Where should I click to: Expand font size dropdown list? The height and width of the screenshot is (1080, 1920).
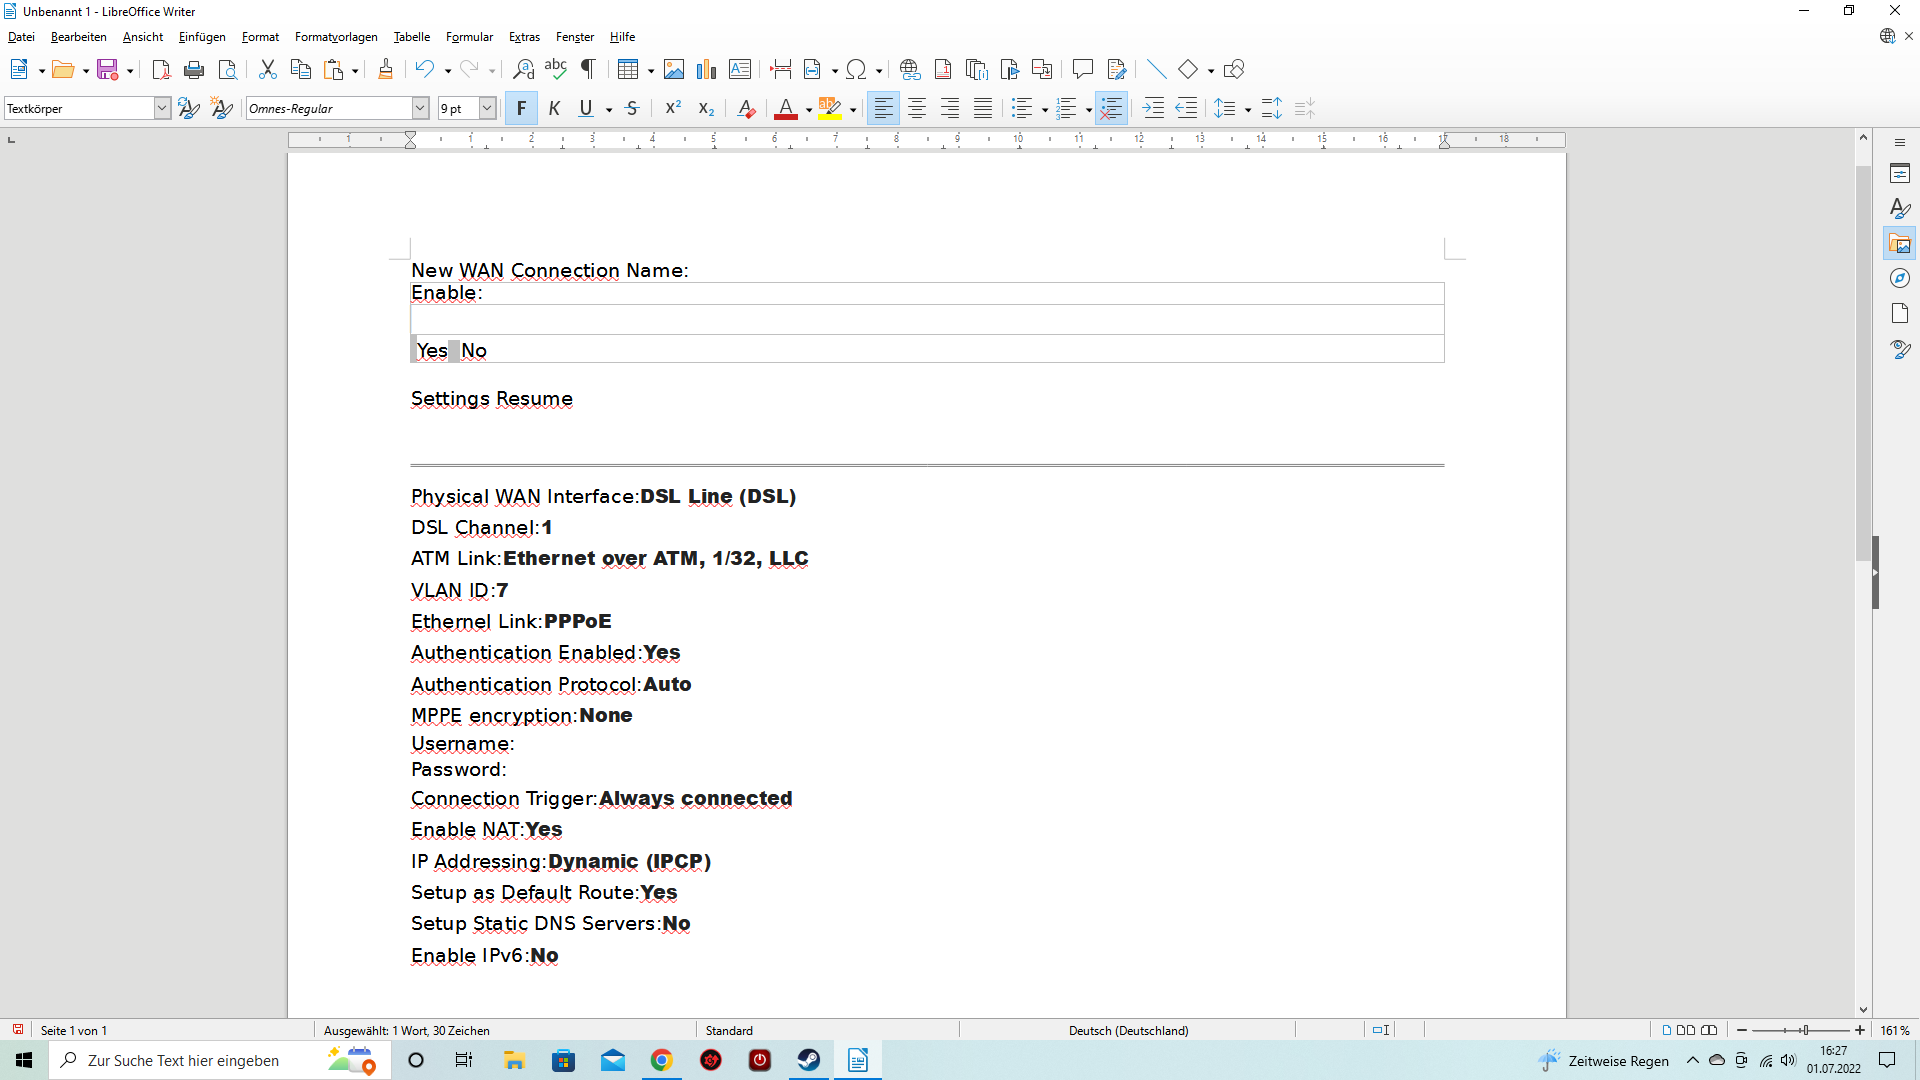[487, 109]
